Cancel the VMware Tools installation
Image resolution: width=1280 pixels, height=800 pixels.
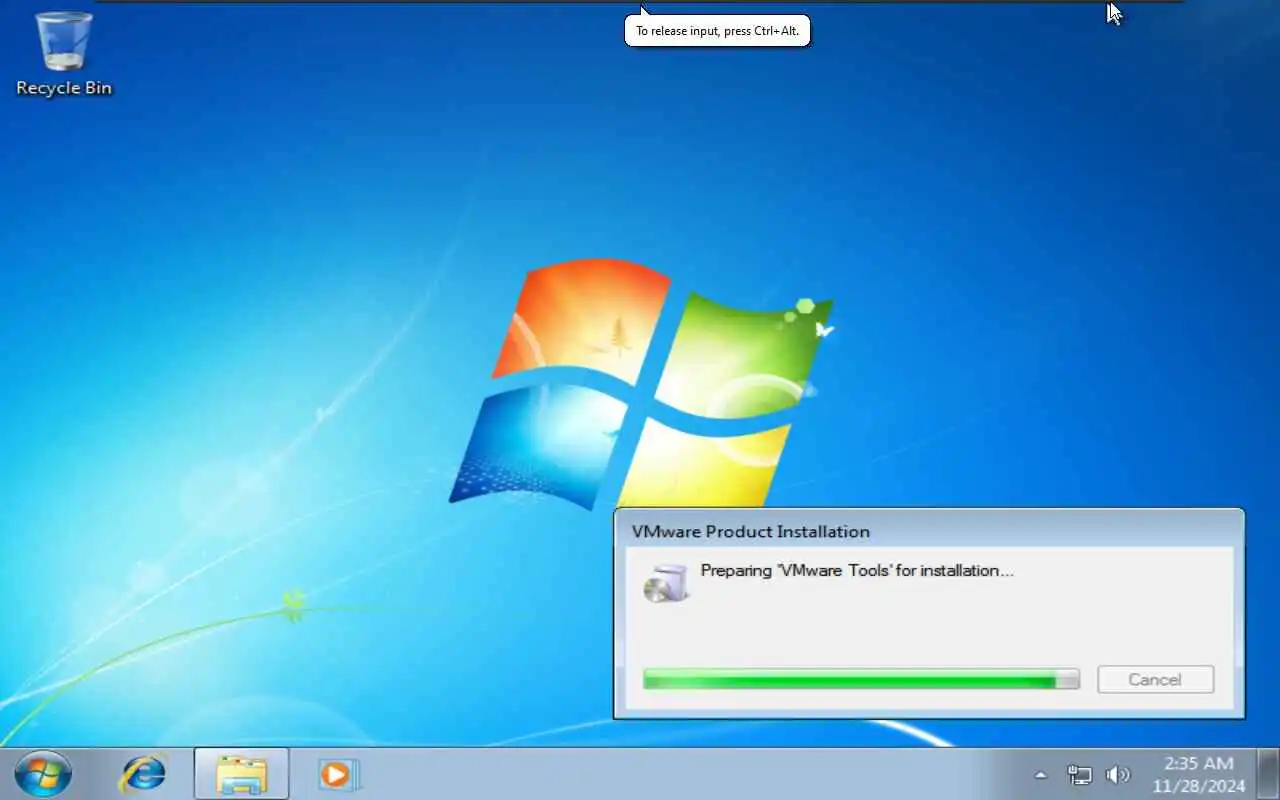point(1155,679)
